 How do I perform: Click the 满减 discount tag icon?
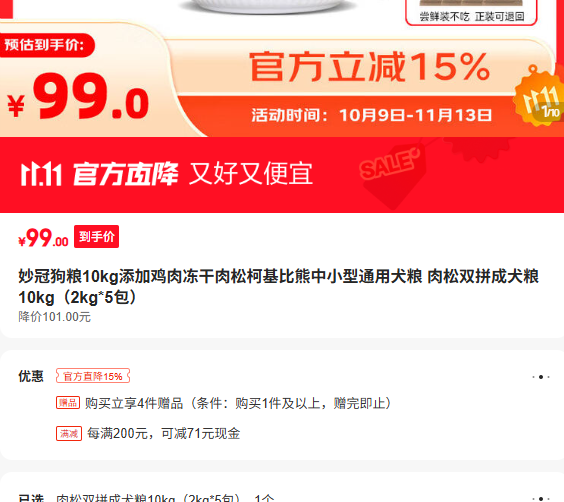(x=69, y=433)
